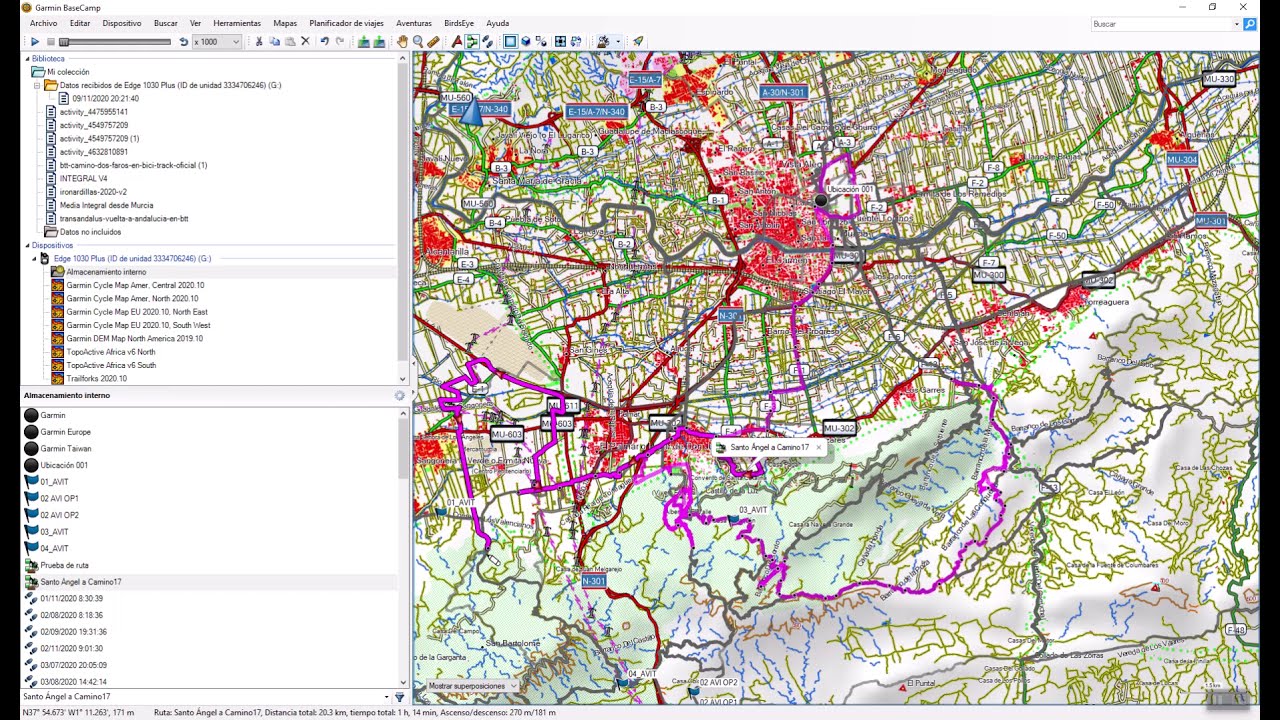Open the BirdsEye menu
The image size is (1280, 720).
tap(459, 23)
